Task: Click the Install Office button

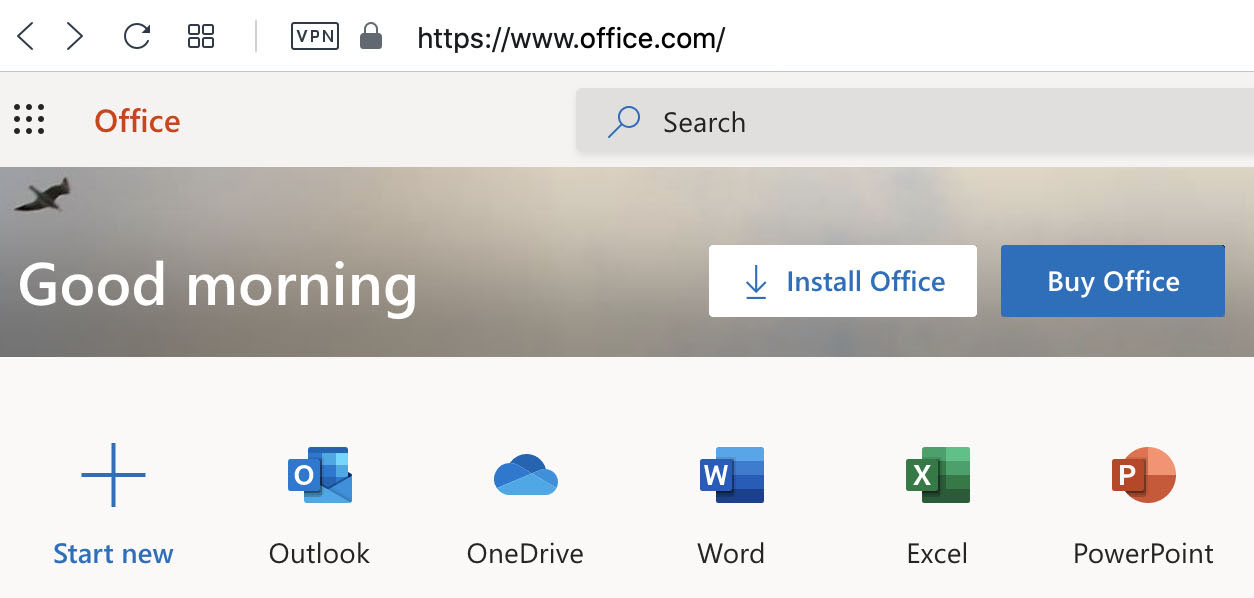Action: click(843, 281)
